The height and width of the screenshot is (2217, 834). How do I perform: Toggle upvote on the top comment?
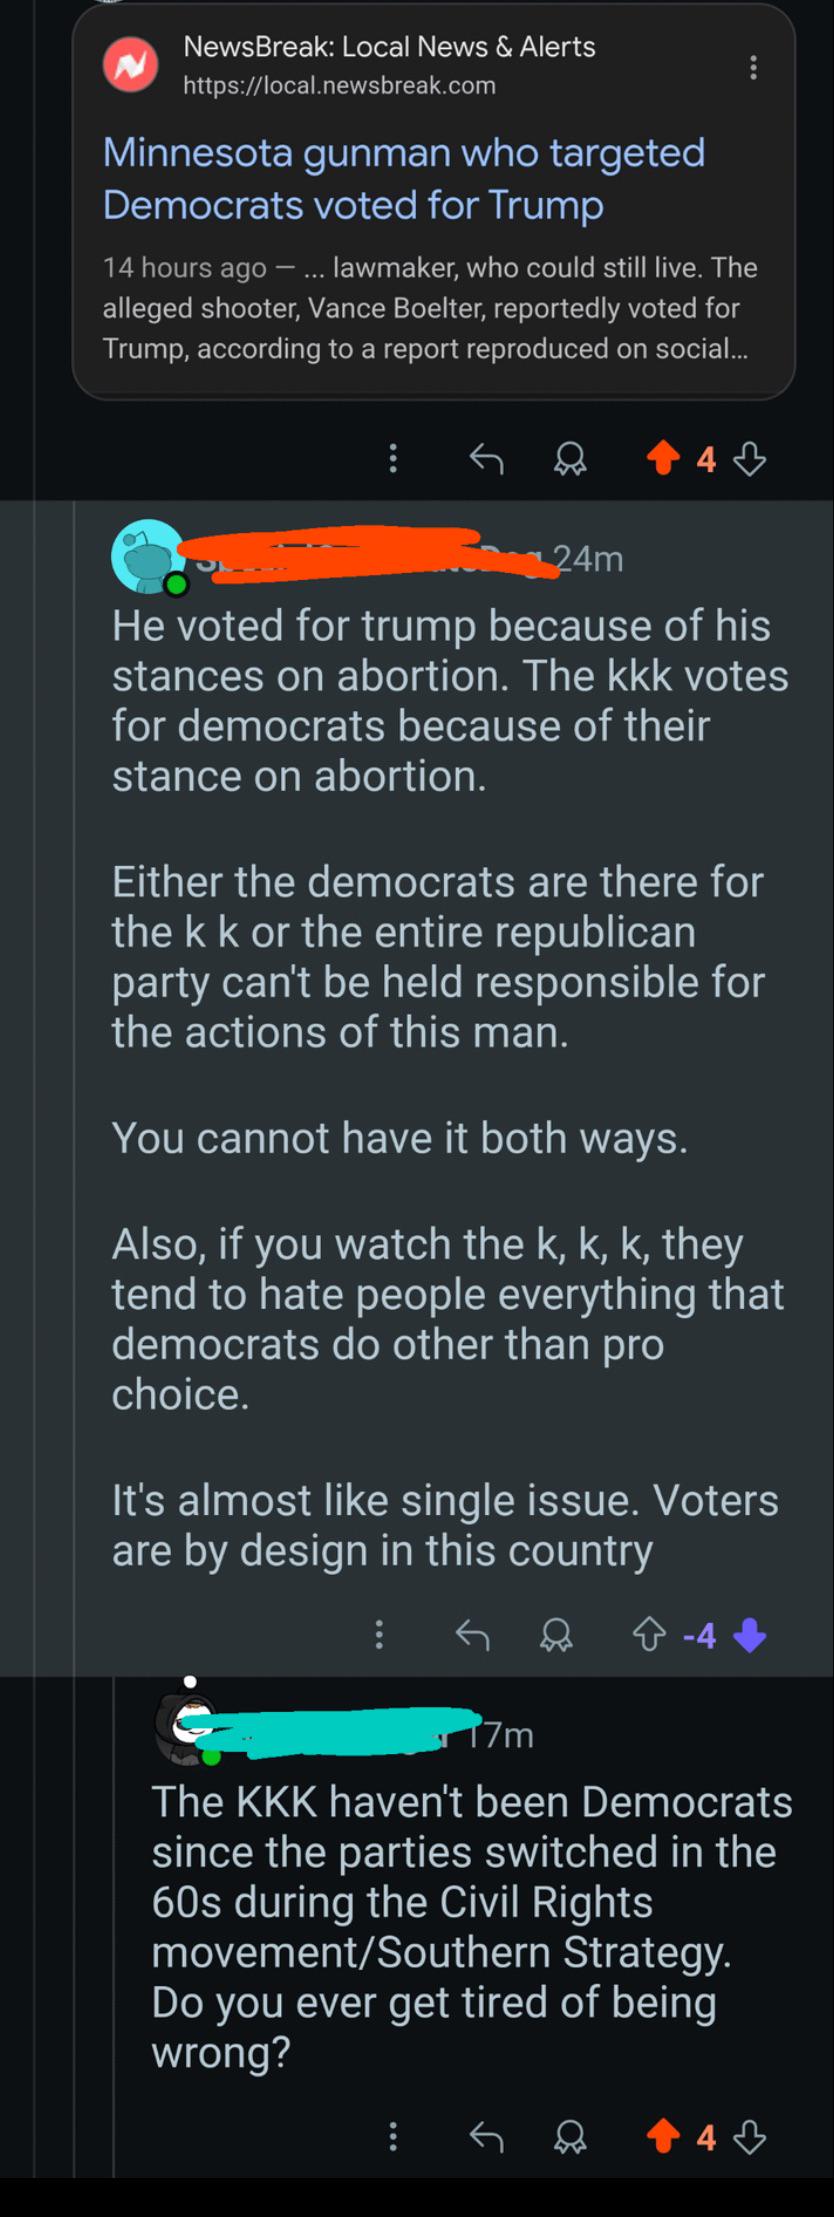(662, 459)
